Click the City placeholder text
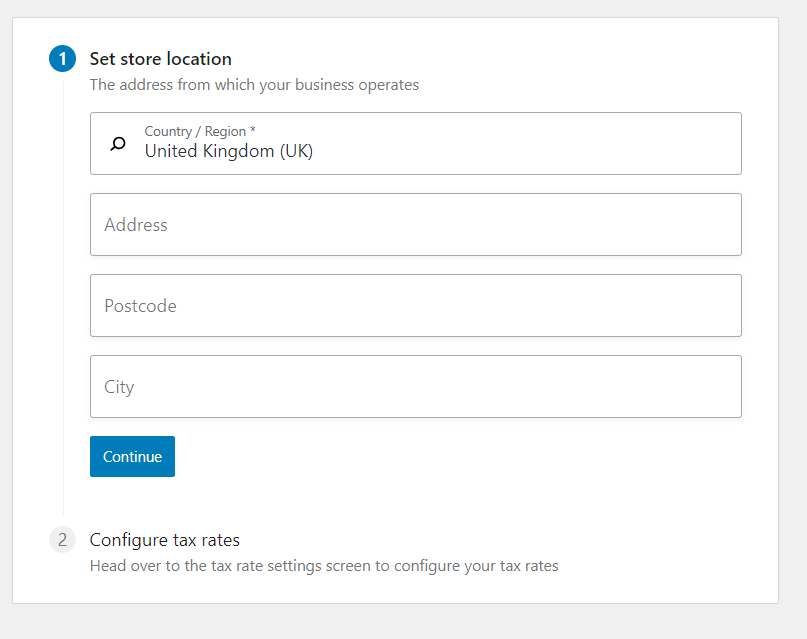This screenshot has height=639, width=807. tap(119, 387)
